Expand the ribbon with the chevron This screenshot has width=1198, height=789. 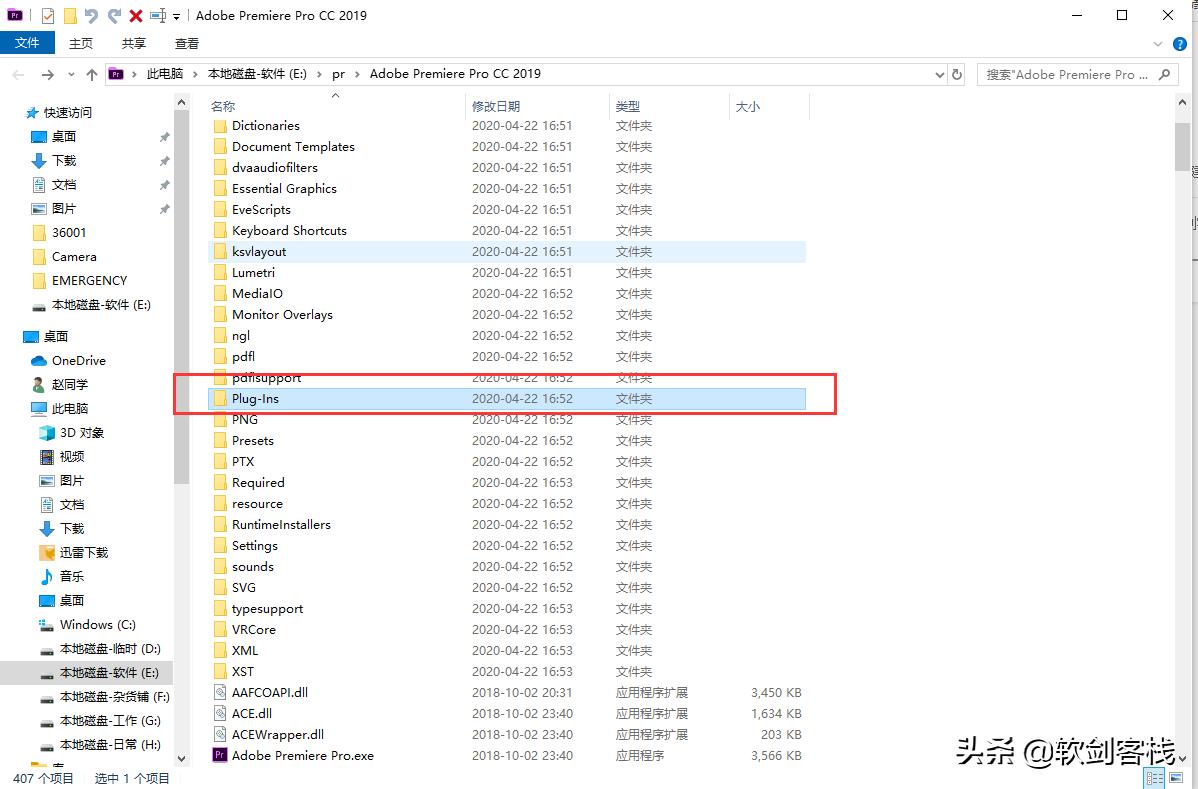(1158, 44)
